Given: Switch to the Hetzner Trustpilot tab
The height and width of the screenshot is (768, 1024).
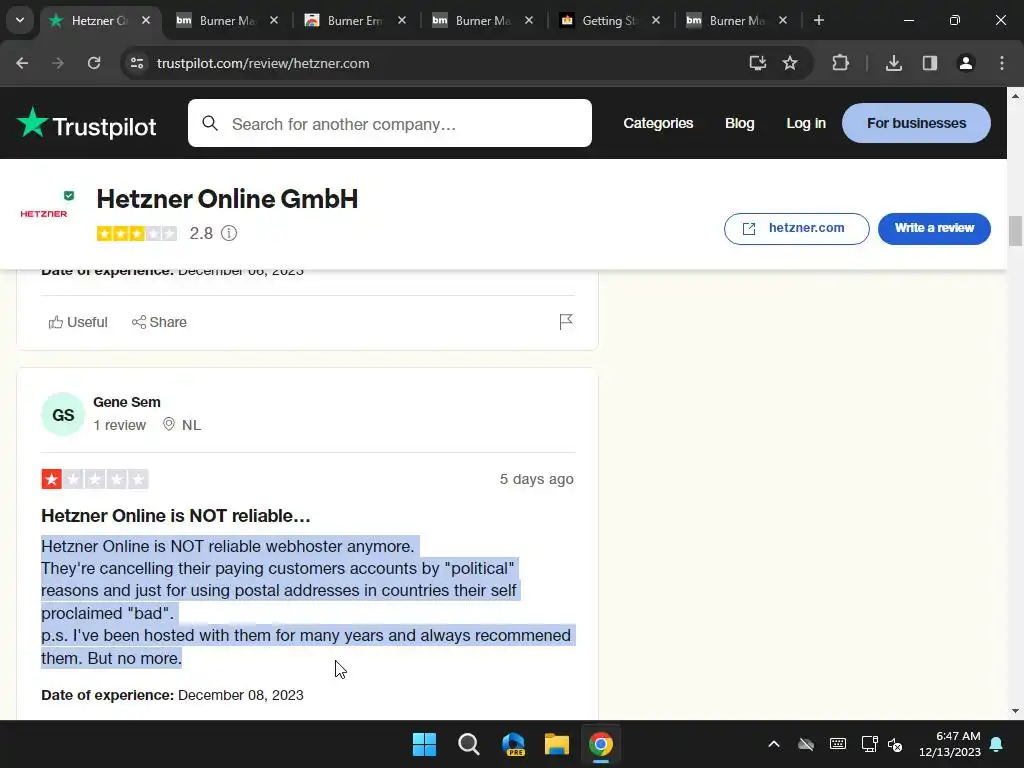Looking at the screenshot, I should tap(99, 20).
